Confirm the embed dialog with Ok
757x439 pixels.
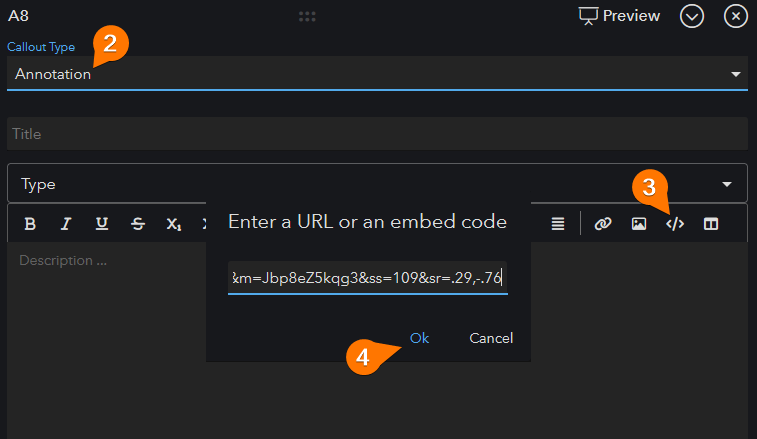tap(419, 338)
